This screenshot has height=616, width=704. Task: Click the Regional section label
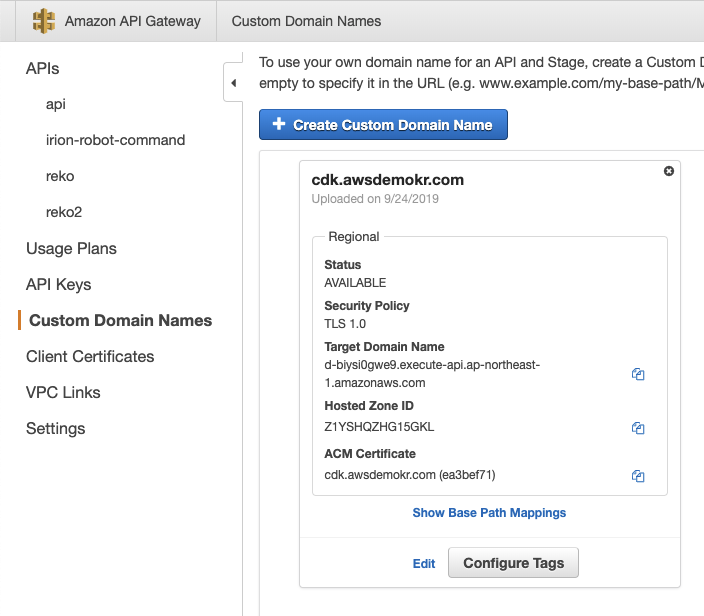click(354, 237)
